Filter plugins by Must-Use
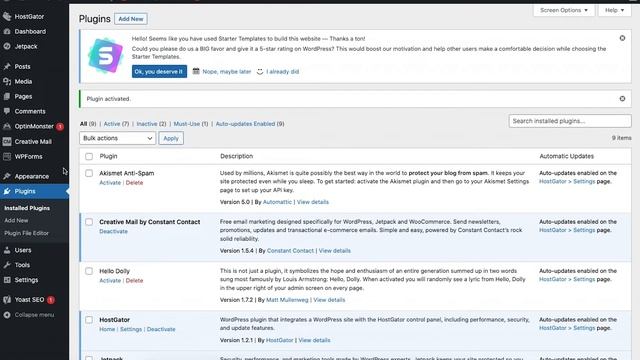The width and height of the screenshot is (640, 360). tap(191, 124)
